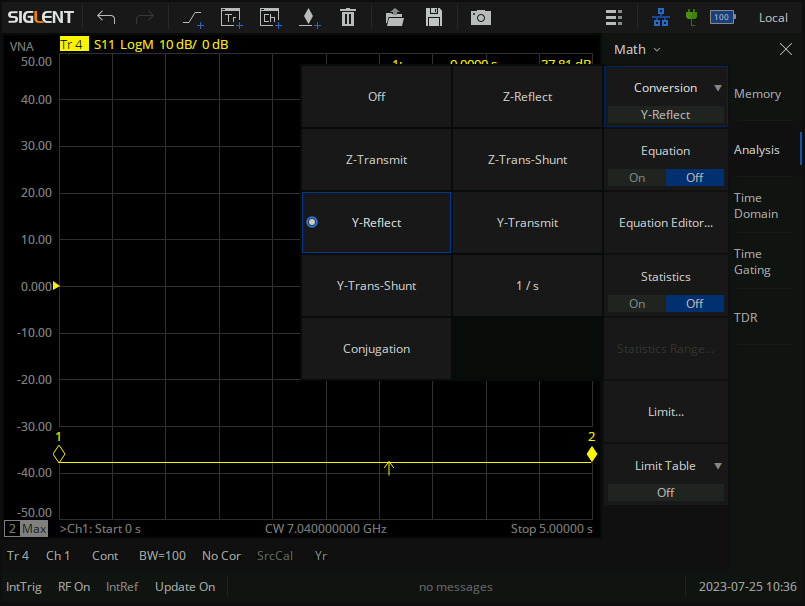Click the BW=100 status entry
Image resolution: width=805 pixels, height=606 pixels.
tap(162, 556)
